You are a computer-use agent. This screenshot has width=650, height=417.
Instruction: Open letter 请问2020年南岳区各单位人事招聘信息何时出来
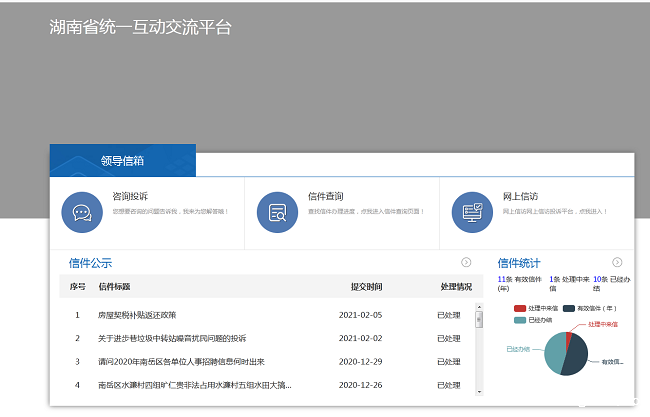(x=181, y=361)
